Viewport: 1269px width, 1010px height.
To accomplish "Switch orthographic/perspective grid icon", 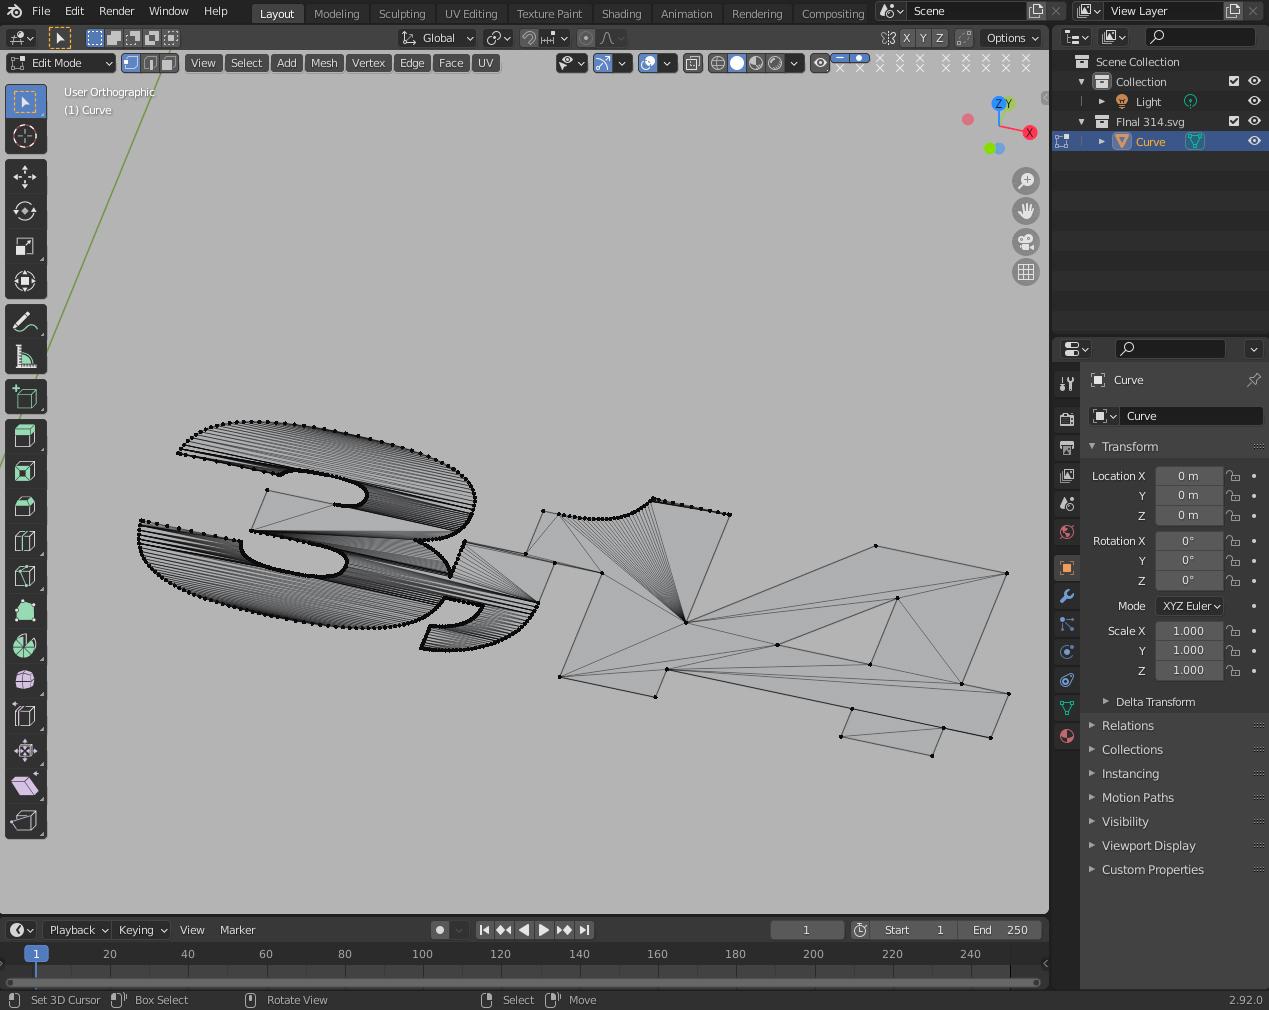I will click(1026, 272).
